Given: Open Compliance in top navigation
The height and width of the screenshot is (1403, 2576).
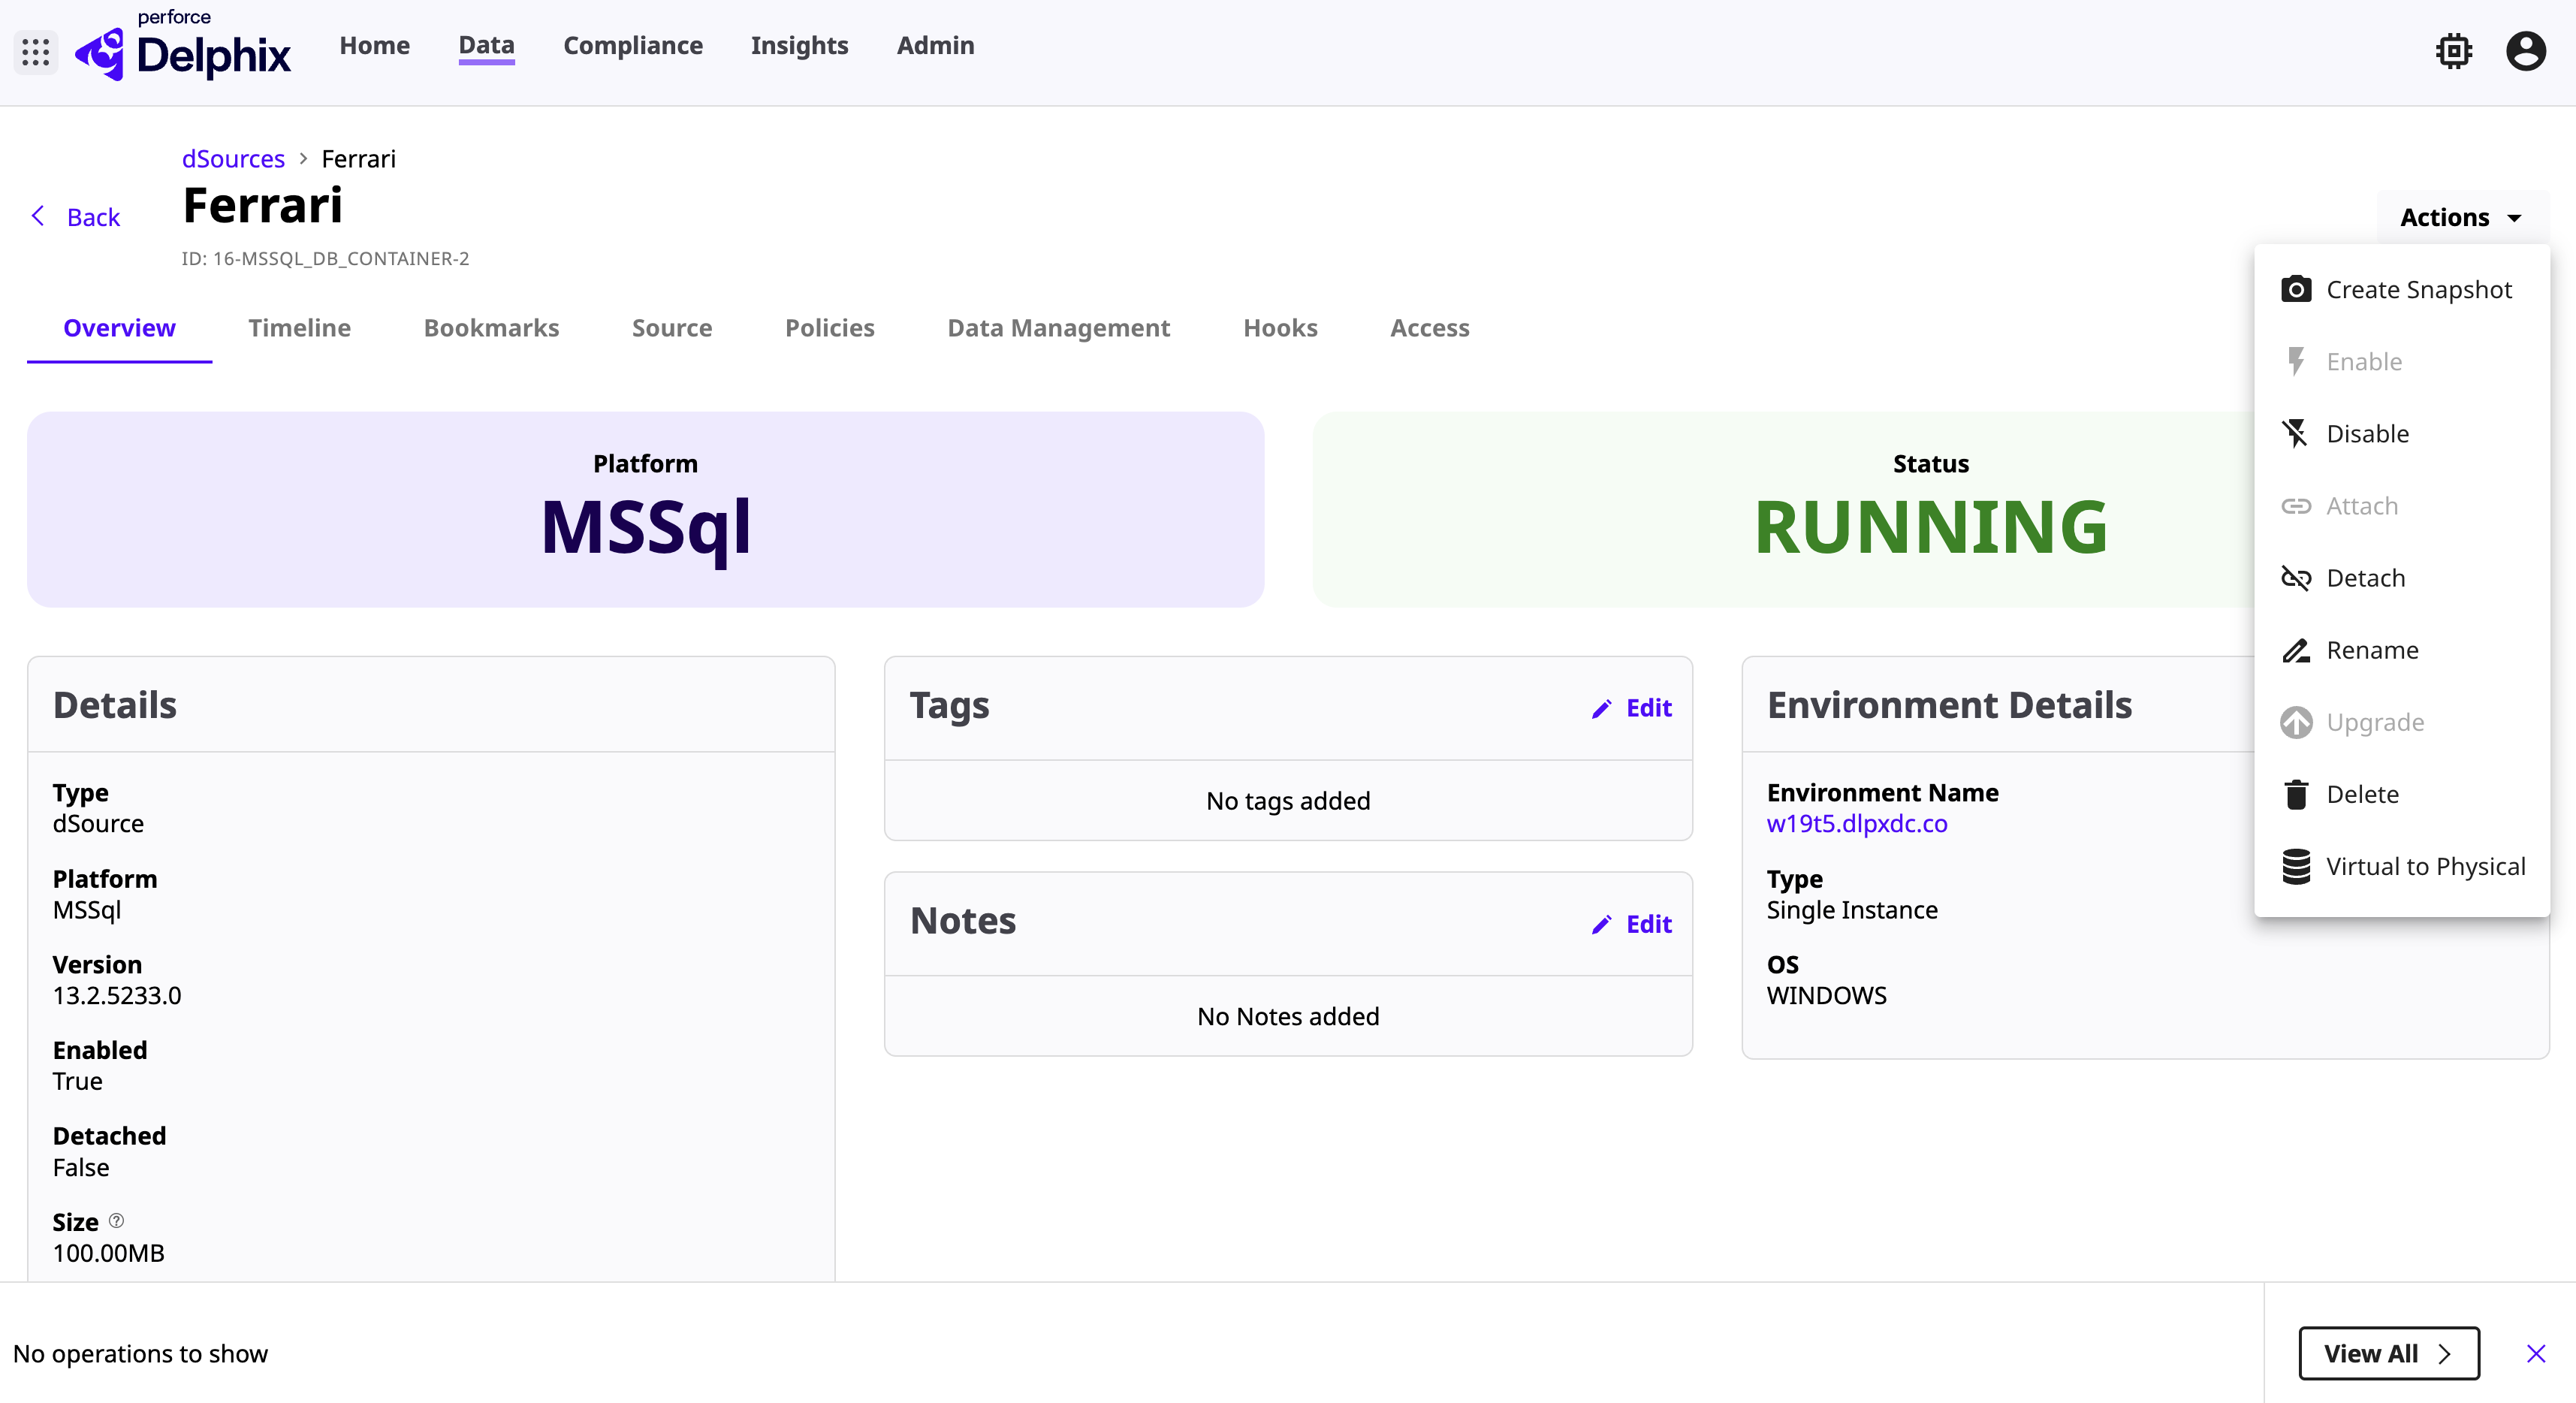Looking at the screenshot, I should (632, 46).
